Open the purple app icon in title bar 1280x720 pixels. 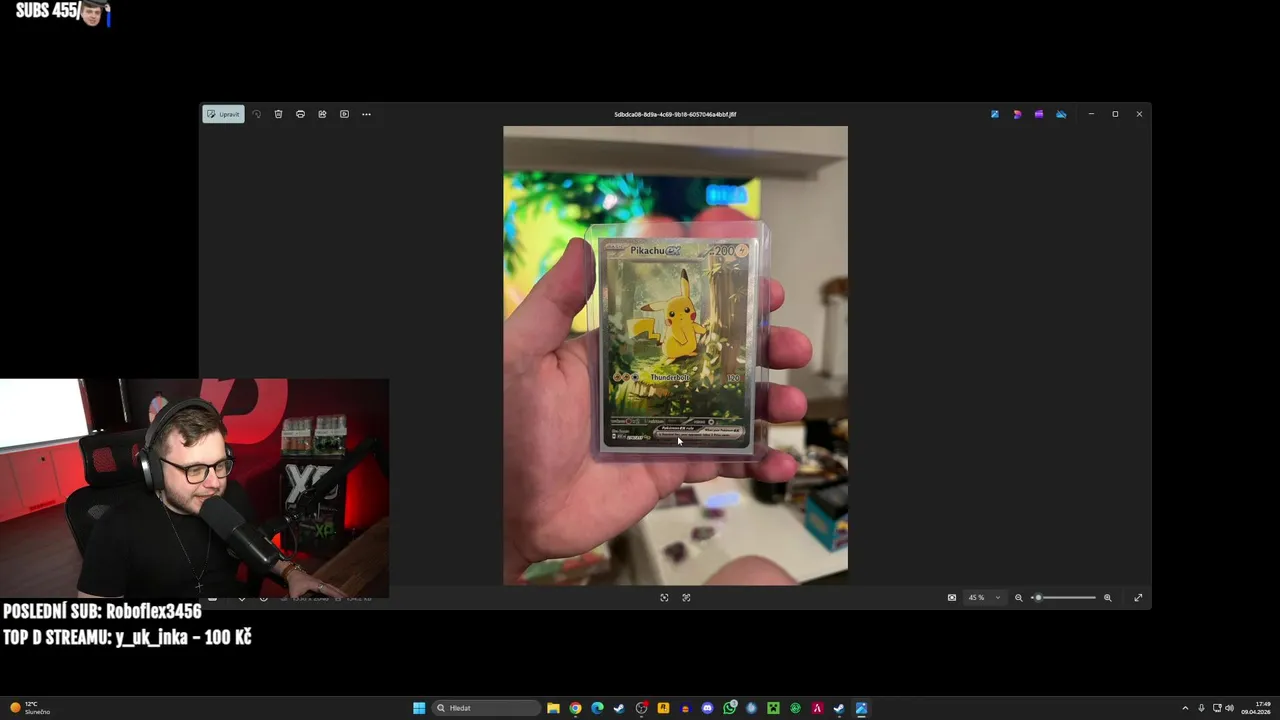click(x=1039, y=114)
